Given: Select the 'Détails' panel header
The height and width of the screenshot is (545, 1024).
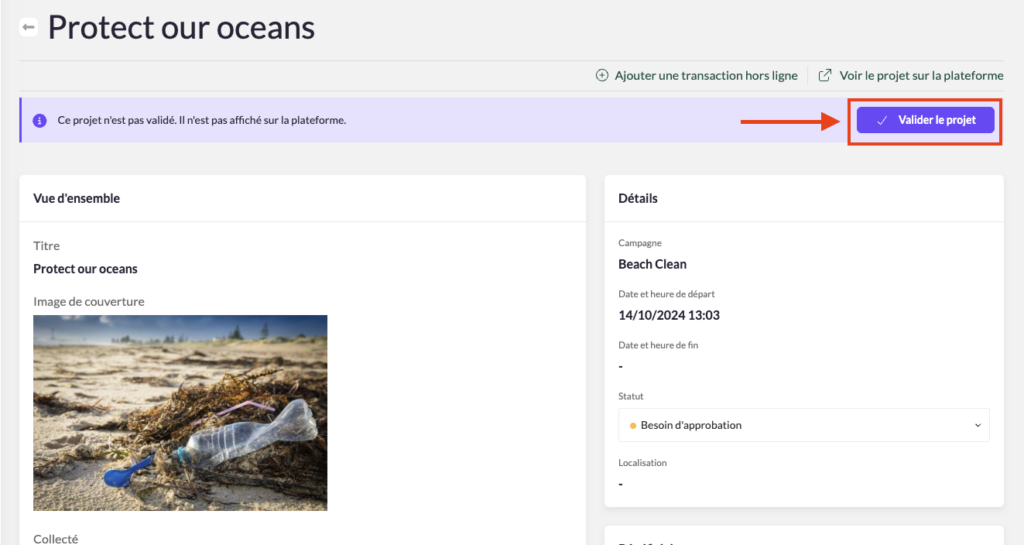Looking at the screenshot, I should 638,198.
